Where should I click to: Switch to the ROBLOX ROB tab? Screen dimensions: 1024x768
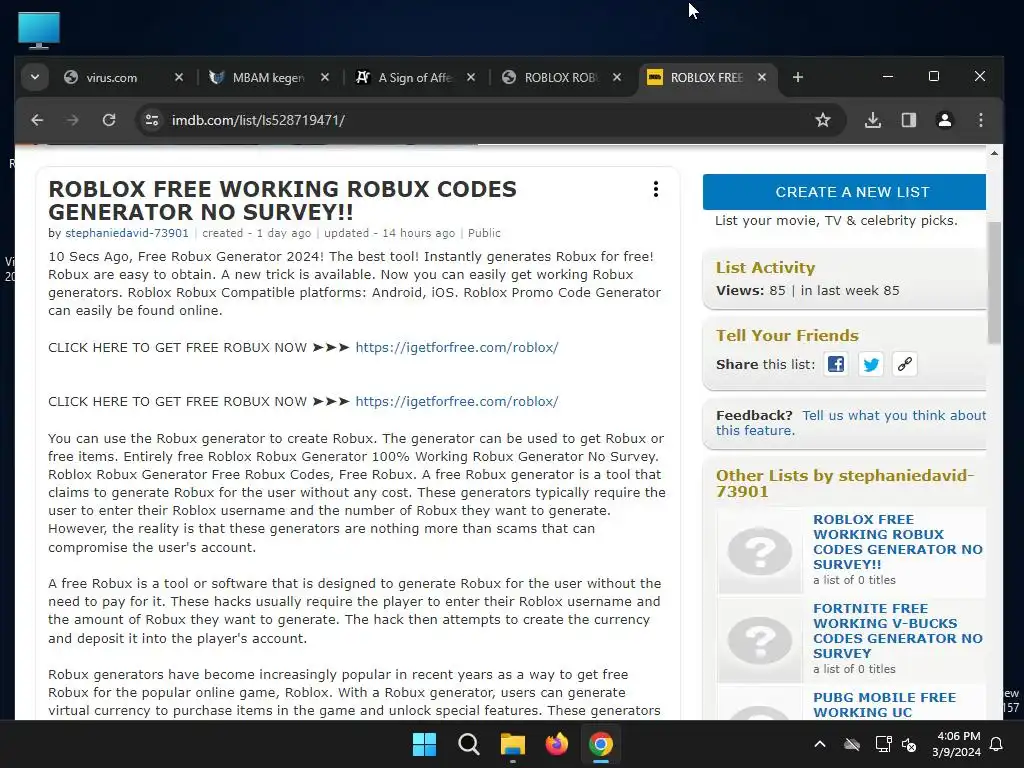[561, 78]
